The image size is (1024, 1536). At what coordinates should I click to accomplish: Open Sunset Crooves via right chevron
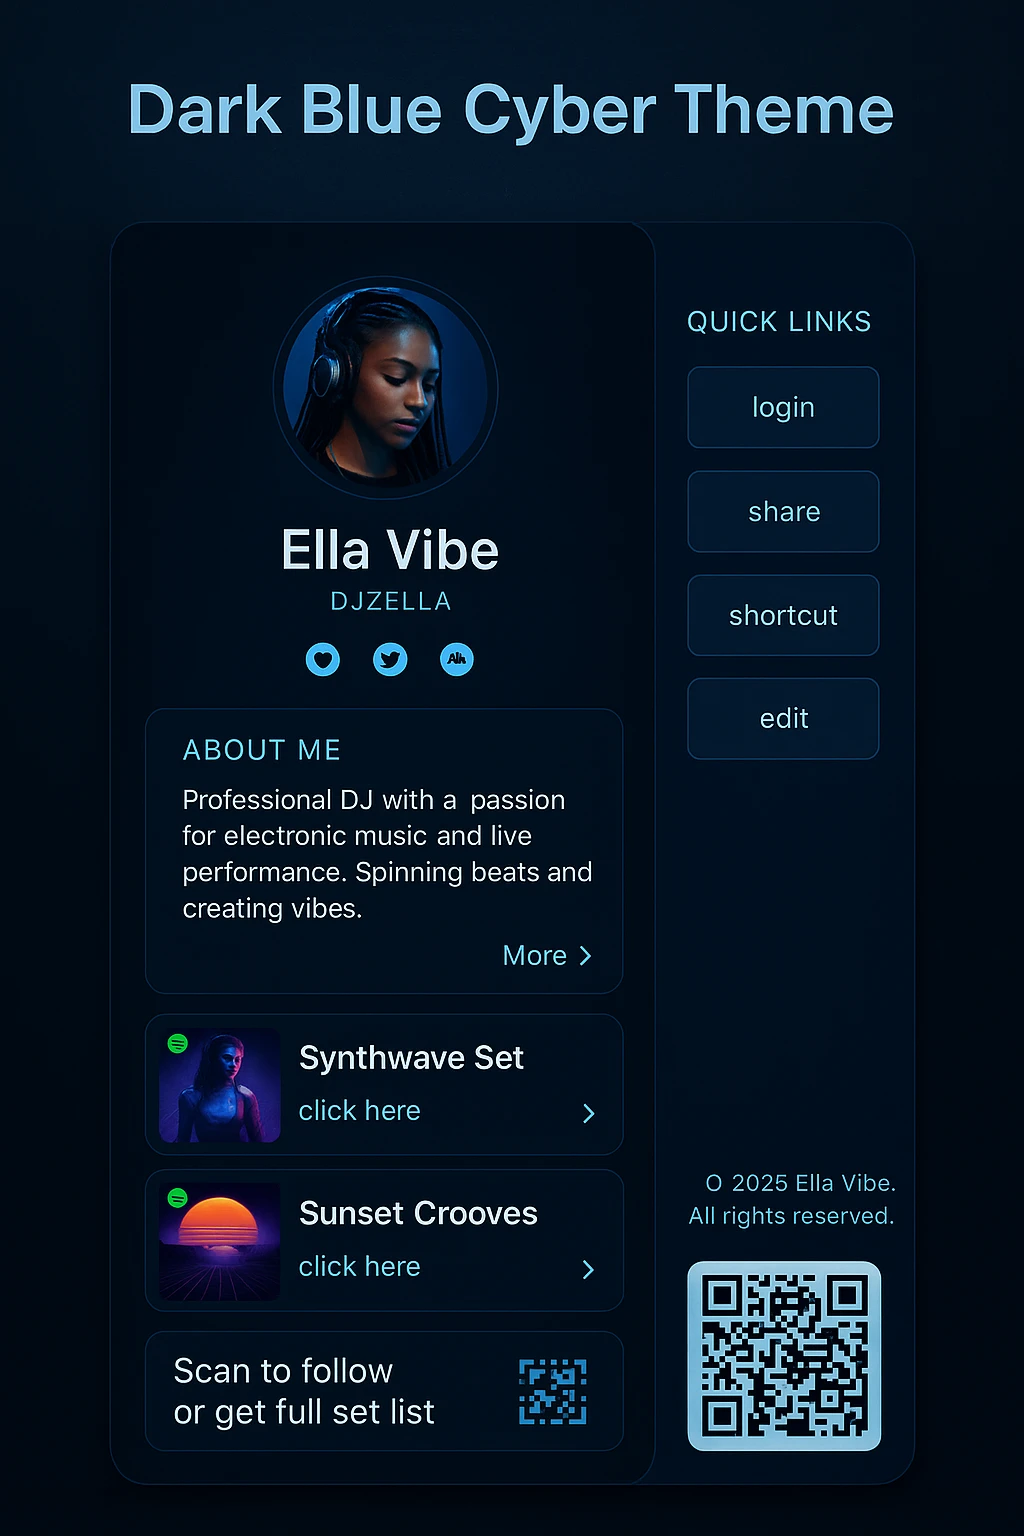coord(589,1269)
